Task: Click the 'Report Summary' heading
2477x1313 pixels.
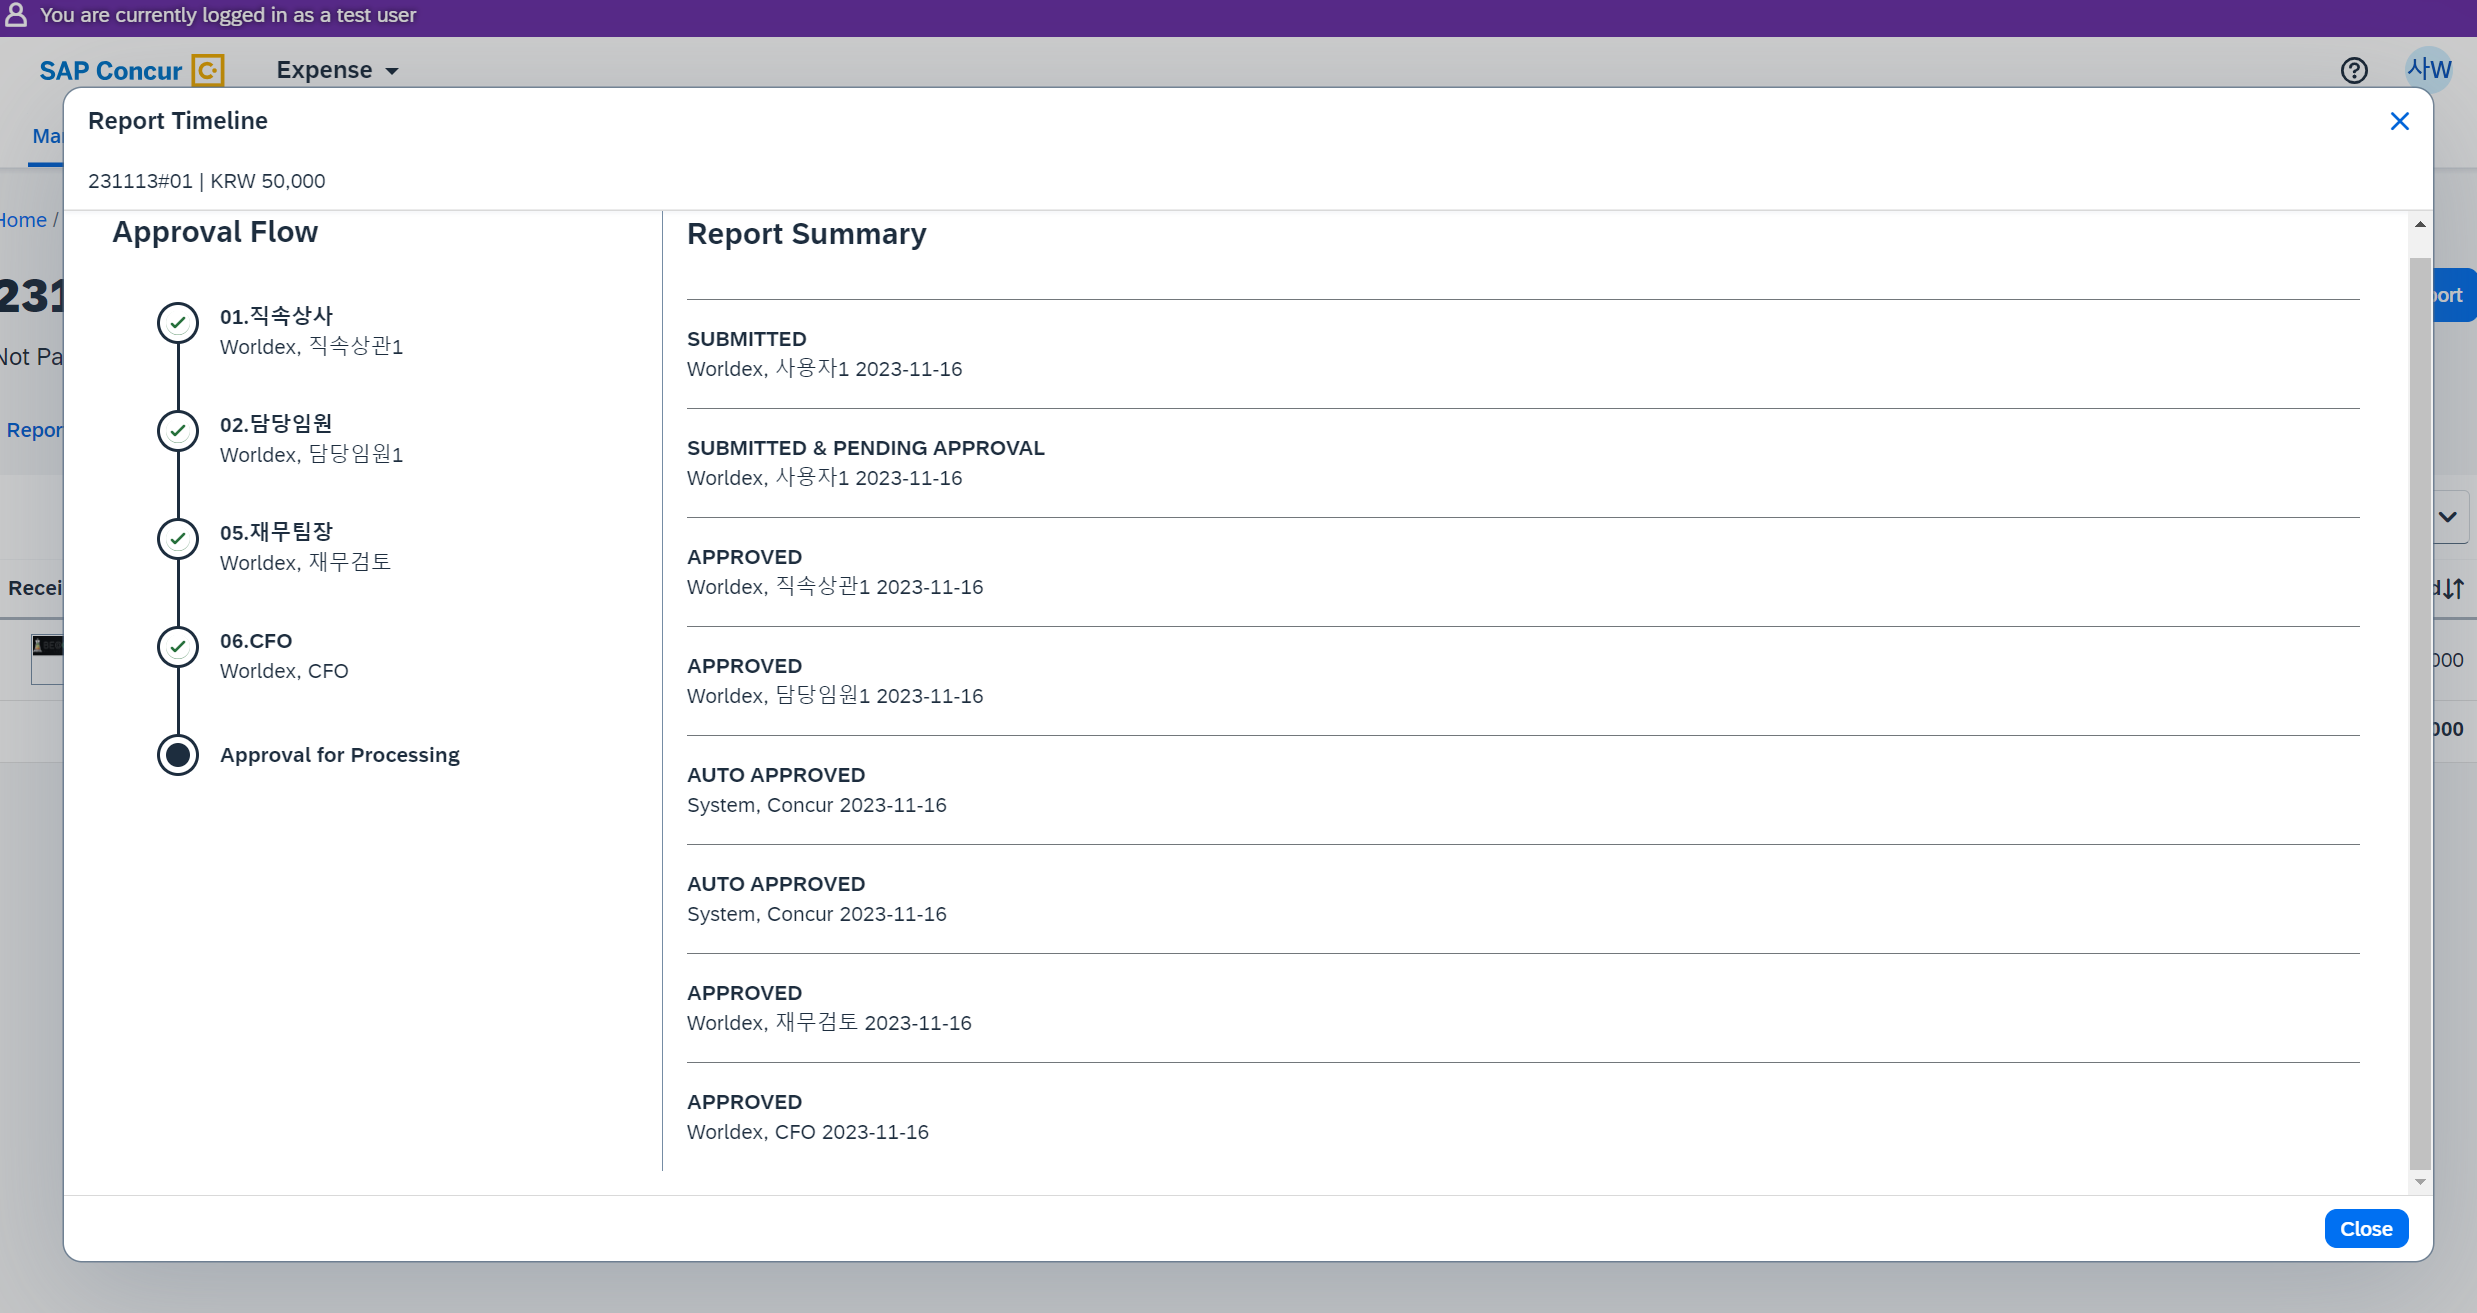Action: coord(806,234)
